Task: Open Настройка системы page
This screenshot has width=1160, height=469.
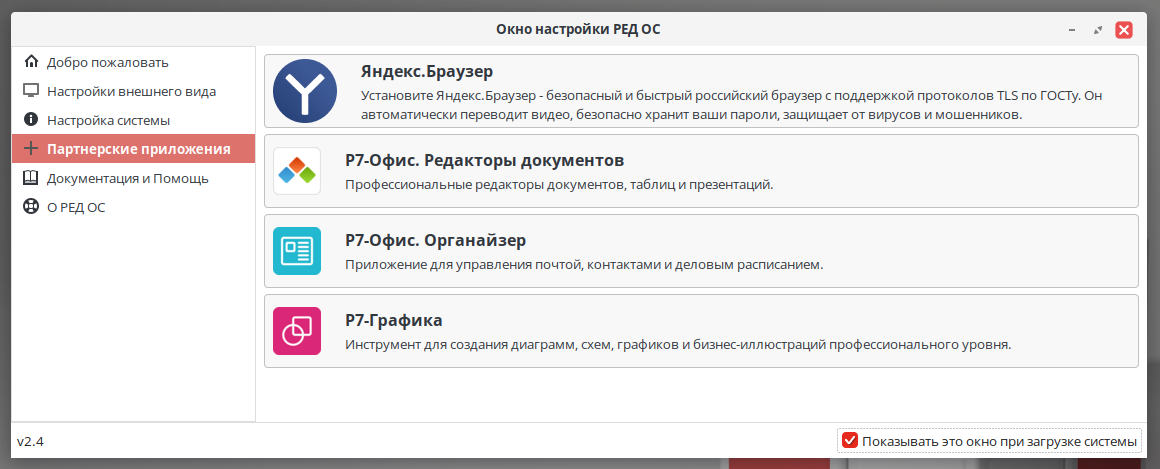Action: click(133, 120)
